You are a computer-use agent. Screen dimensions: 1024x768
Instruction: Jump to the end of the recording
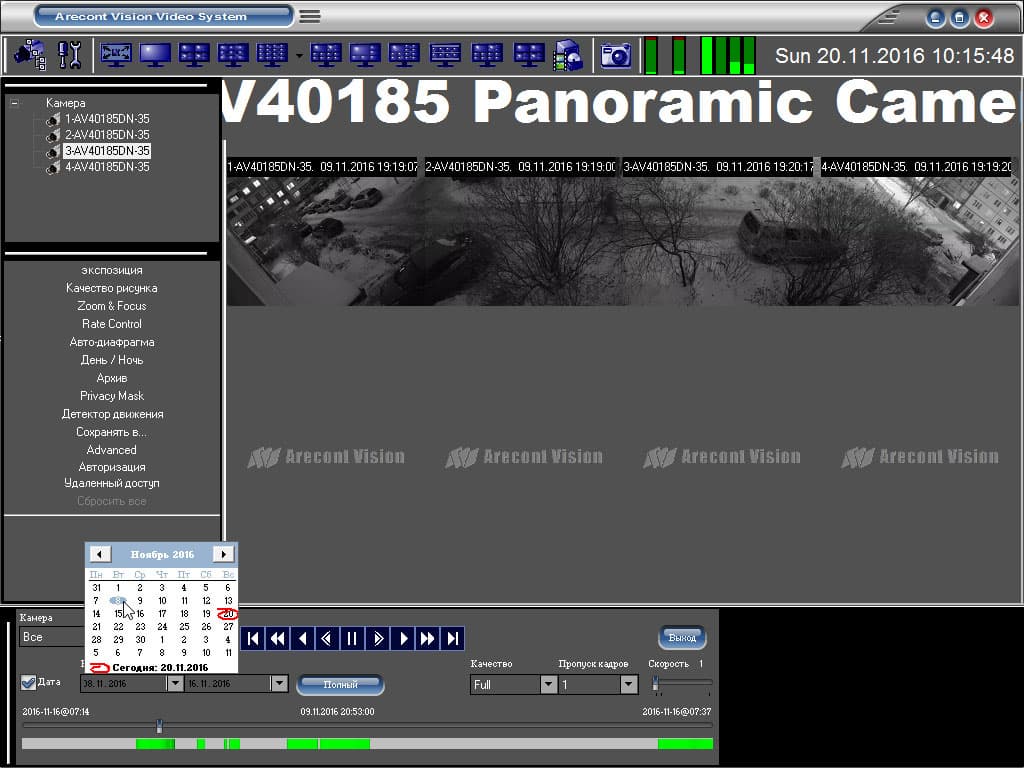pyautogui.click(x=453, y=638)
